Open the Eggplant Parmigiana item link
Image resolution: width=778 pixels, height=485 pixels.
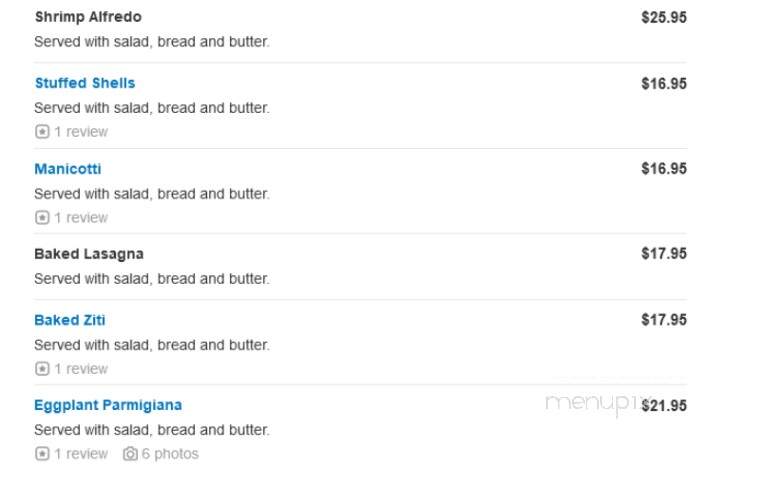click(108, 405)
